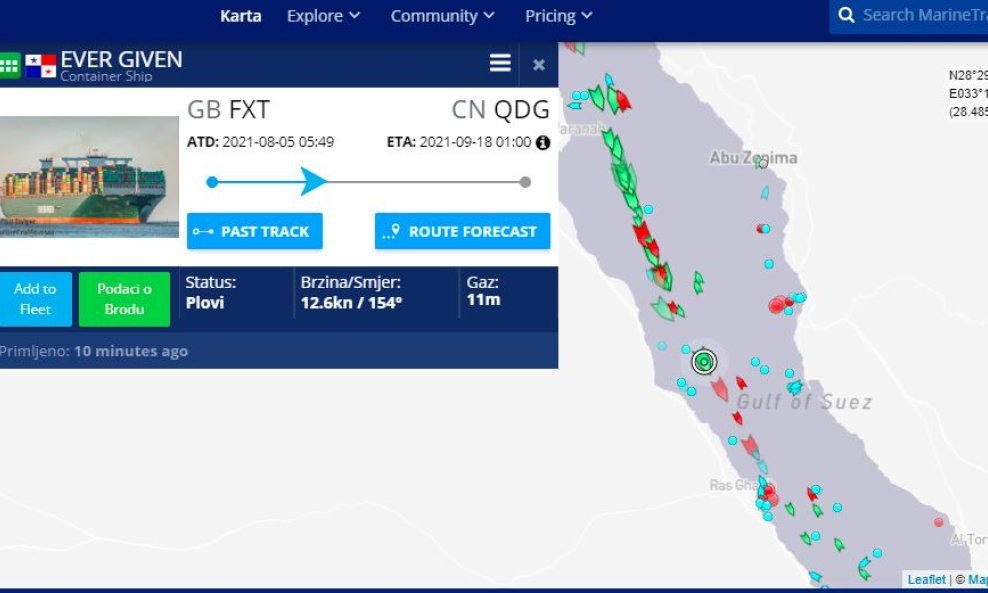The image size is (988, 593).
Task: Click the departure port code GB FXT
Action: click(229, 110)
